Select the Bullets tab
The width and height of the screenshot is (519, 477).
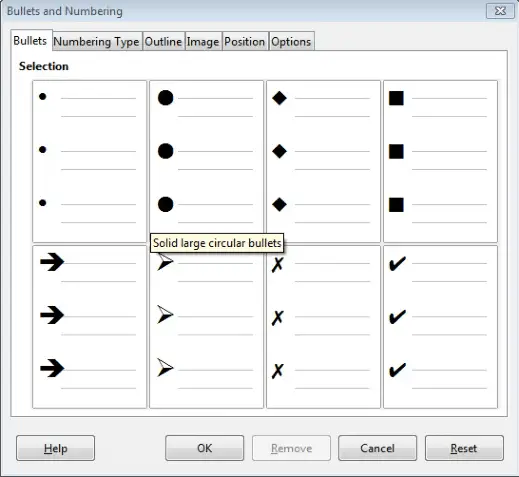tap(31, 41)
